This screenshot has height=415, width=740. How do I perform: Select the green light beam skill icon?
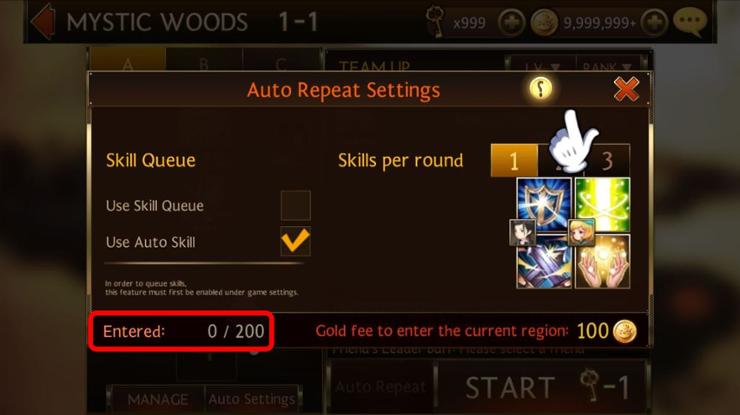click(x=603, y=203)
